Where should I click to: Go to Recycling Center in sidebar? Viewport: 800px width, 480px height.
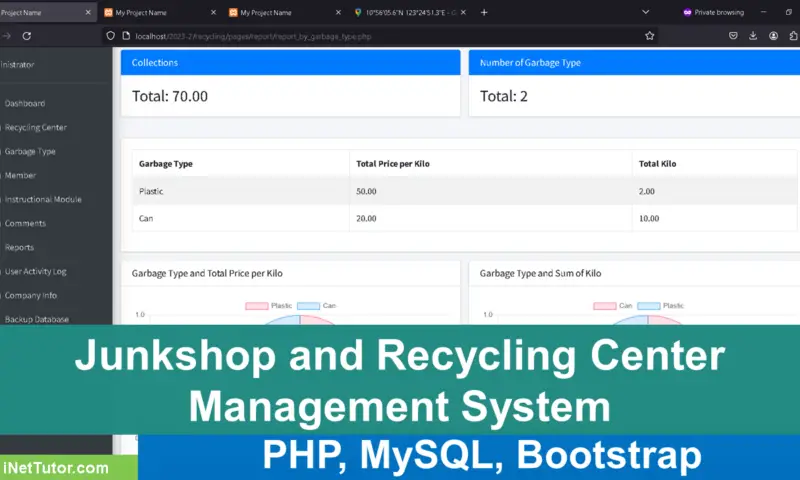point(35,127)
